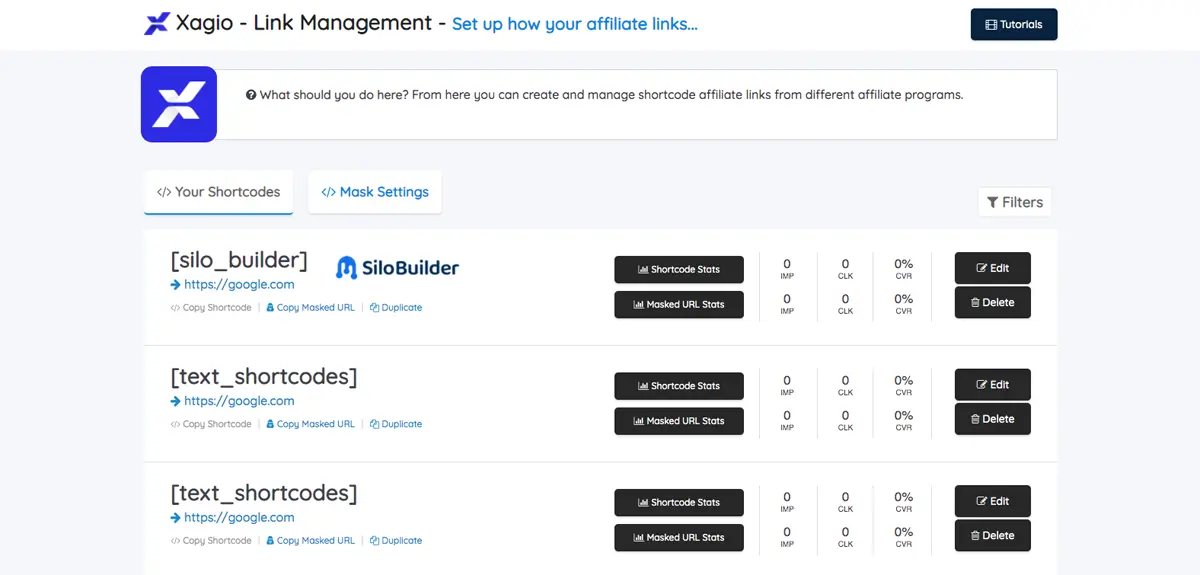
Task: Duplicate the last text_shortcodes entry
Action: pyautogui.click(x=396, y=541)
